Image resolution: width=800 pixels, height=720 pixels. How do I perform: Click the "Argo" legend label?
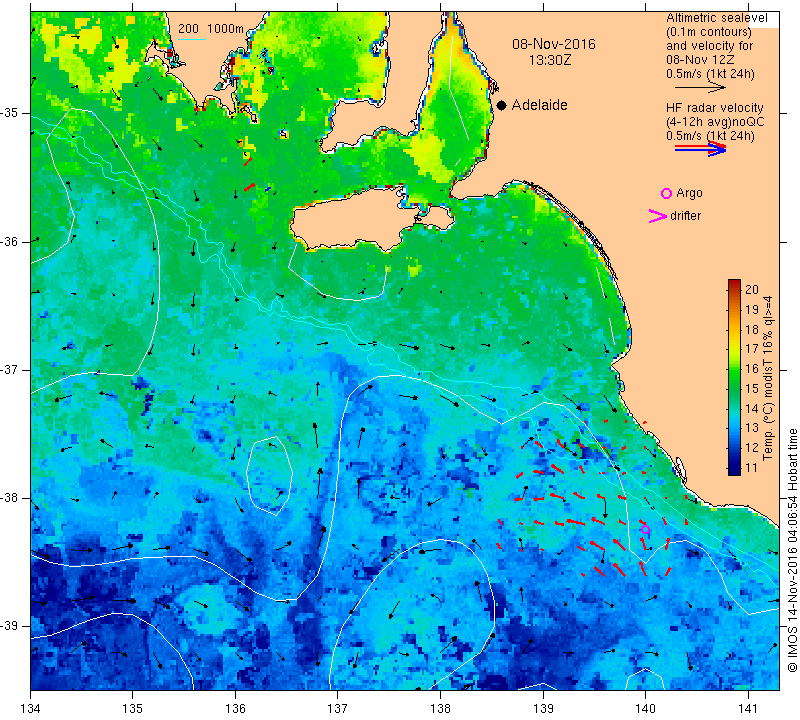(689, 193)
